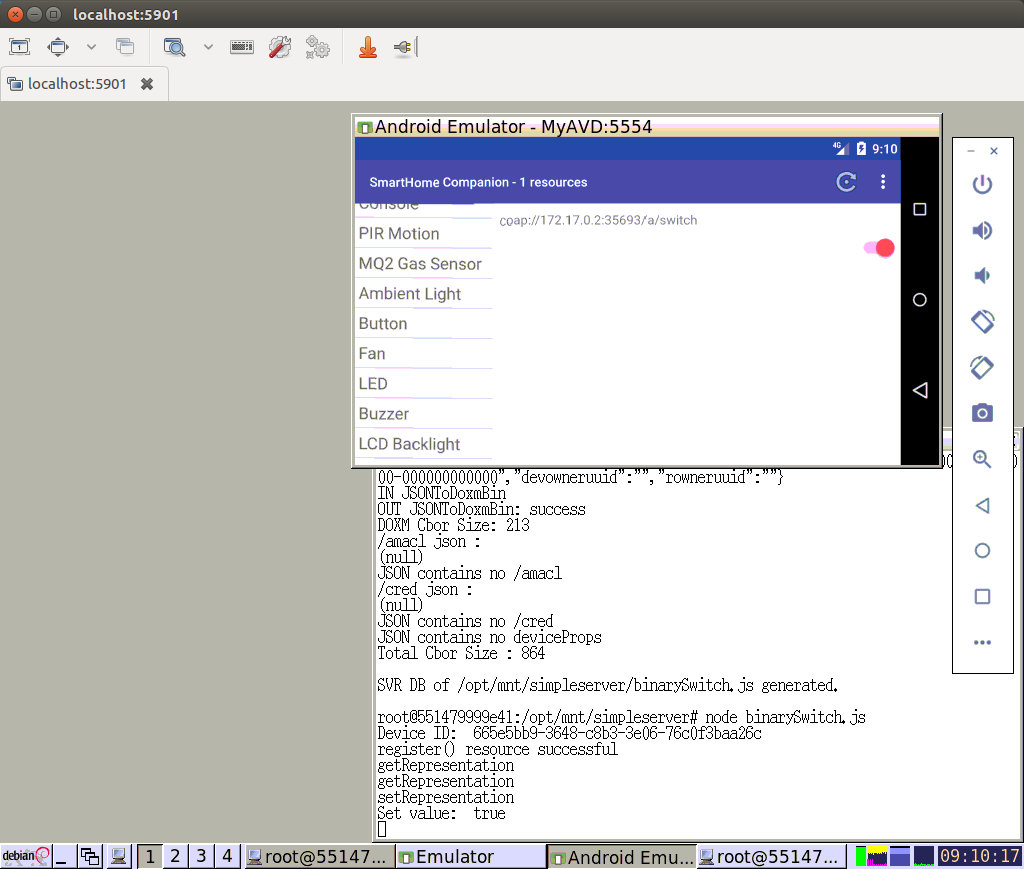Close the emulator side toolbar panel
The image size is (1024, 869).
[x=994, y=151]
